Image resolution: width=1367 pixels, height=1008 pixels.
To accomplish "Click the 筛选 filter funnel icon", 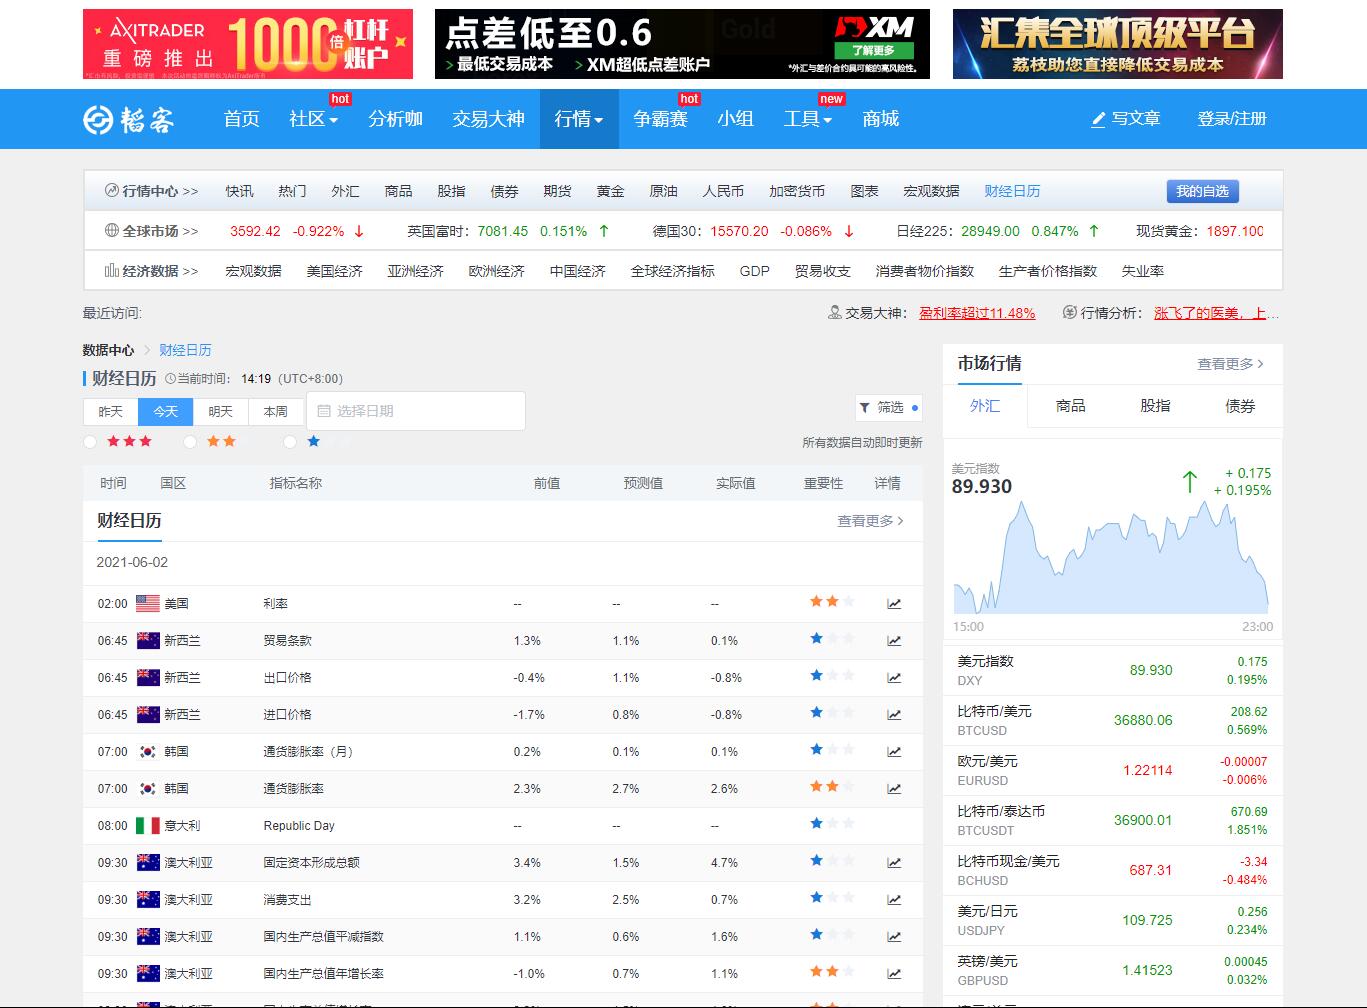I will (864, 408).
